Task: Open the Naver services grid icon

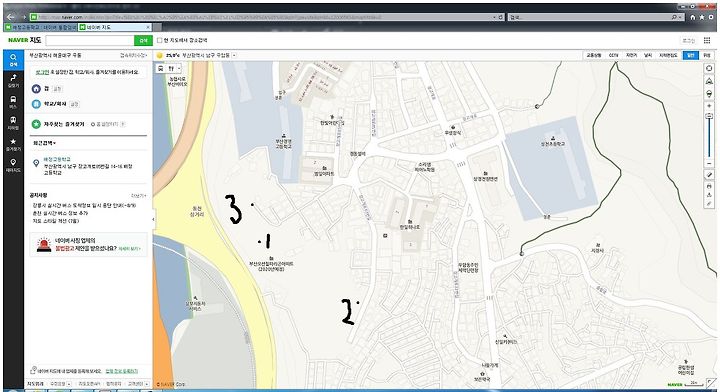Action: click(708, 40)
